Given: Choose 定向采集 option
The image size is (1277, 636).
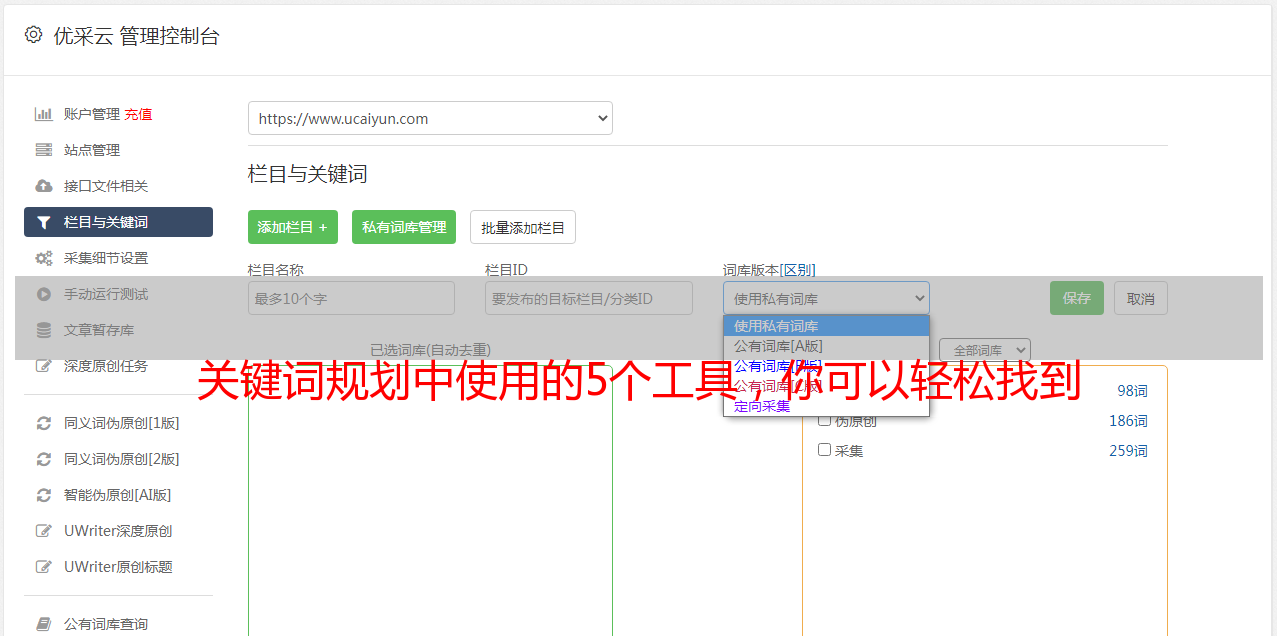Looking at the screenshot, I should [826, 406].
